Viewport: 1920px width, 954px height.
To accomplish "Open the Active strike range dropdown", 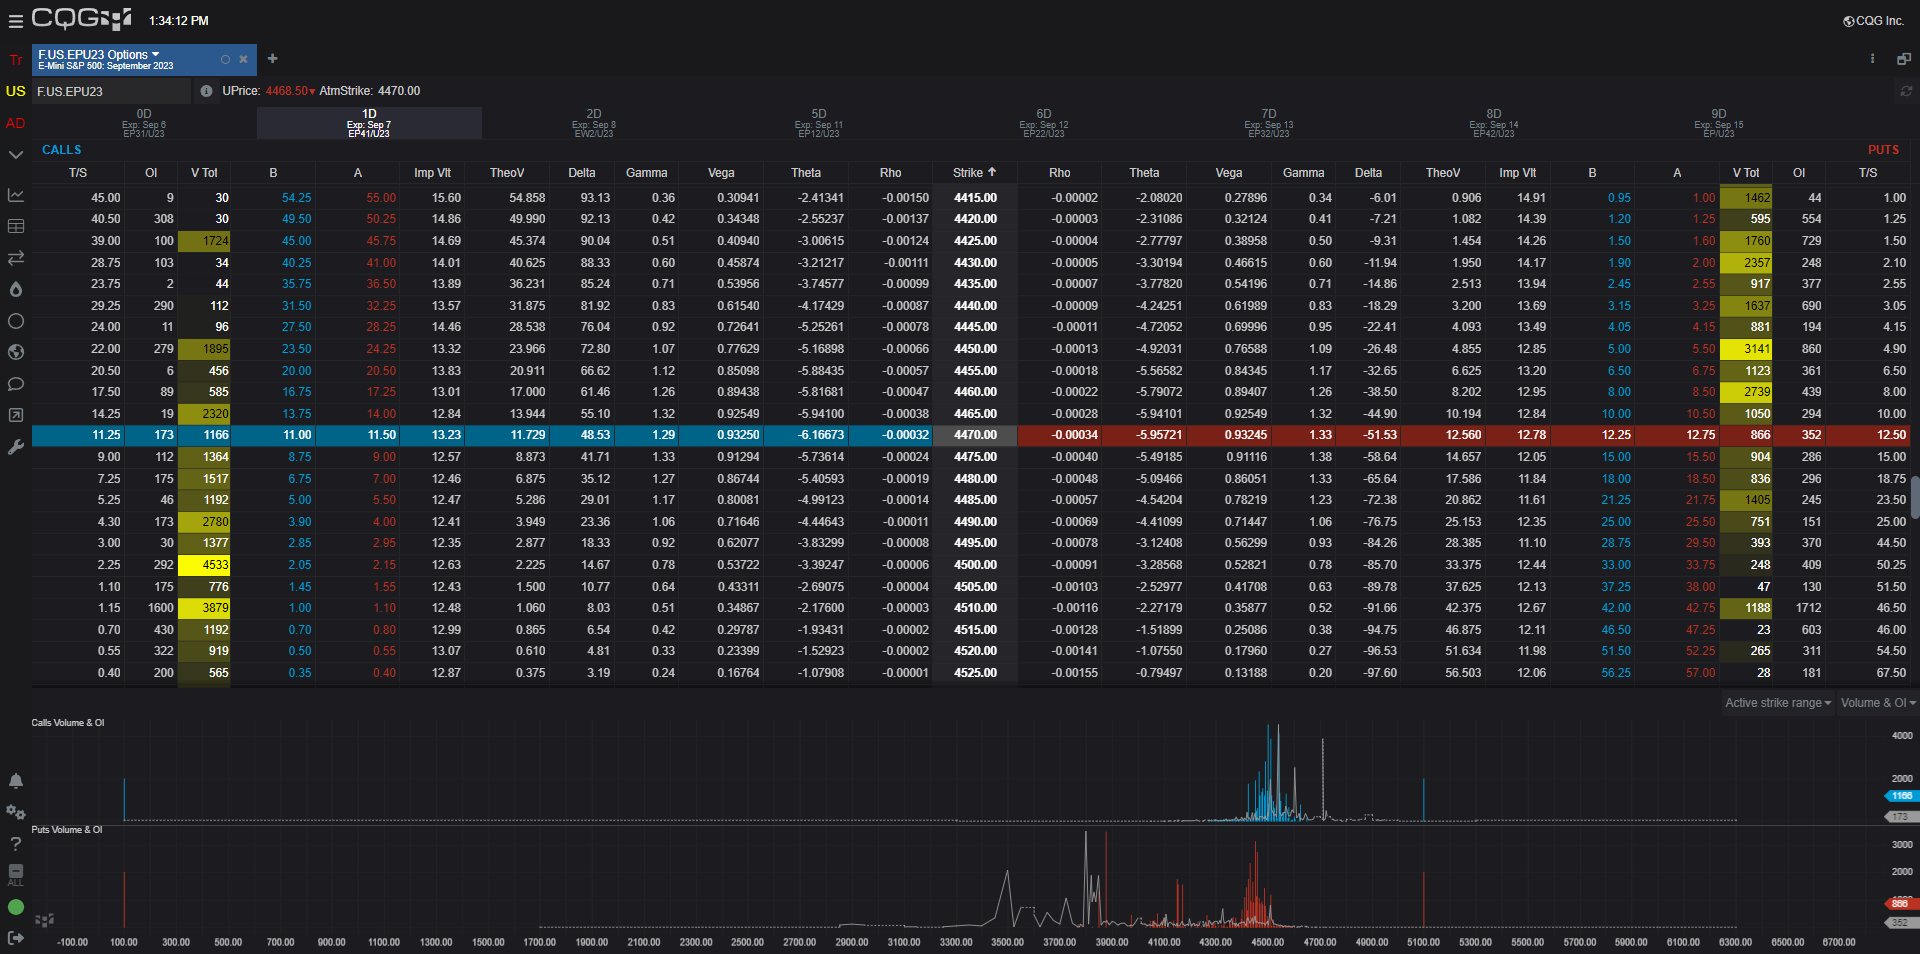I will (x=1777, y=703).
